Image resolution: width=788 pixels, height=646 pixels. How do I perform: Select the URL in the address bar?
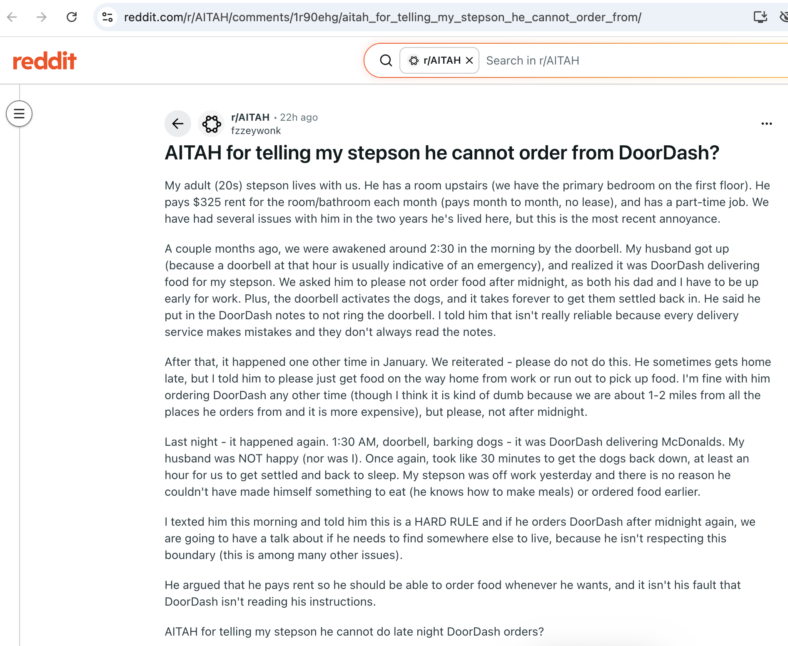click(x=382, y=17)
